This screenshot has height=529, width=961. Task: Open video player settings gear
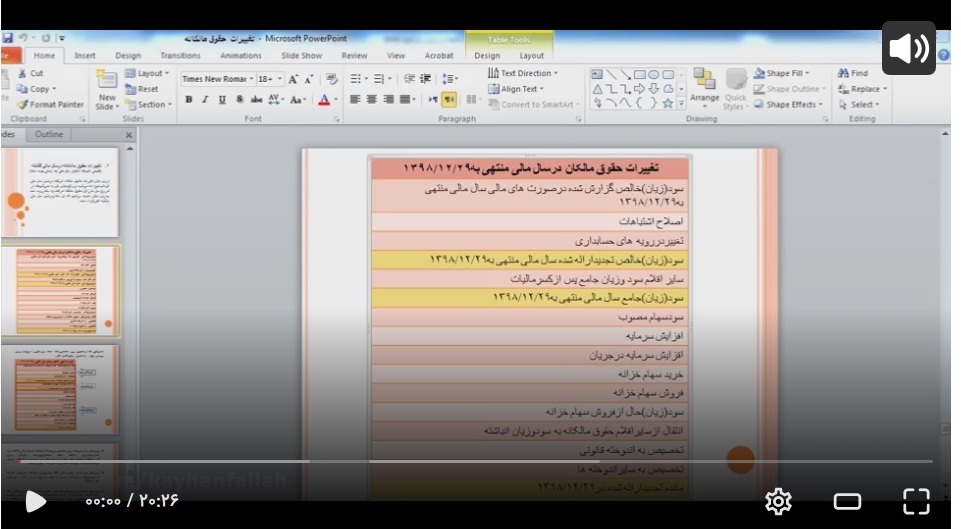pos(778,501)
